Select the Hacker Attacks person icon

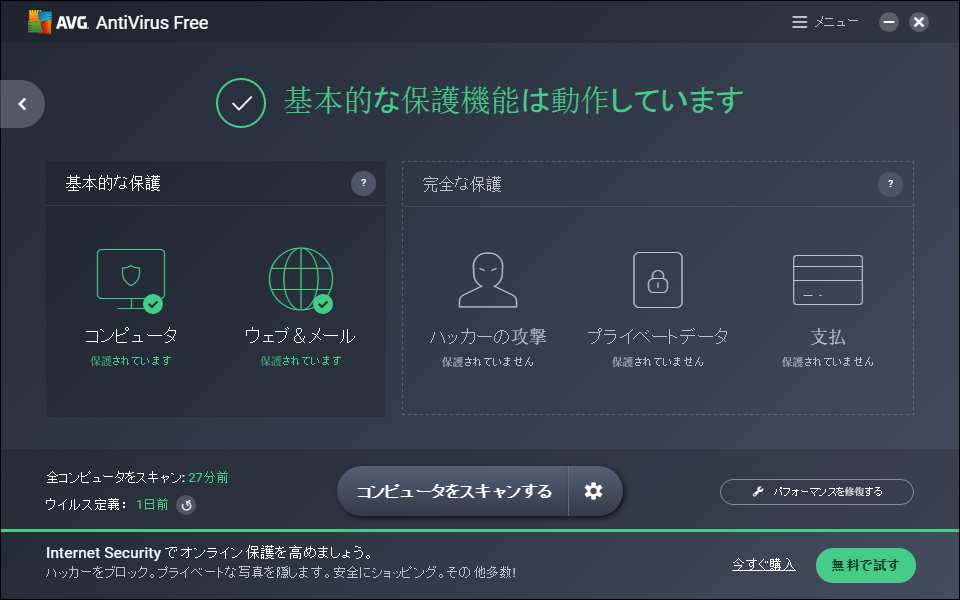tap(488, 279)
